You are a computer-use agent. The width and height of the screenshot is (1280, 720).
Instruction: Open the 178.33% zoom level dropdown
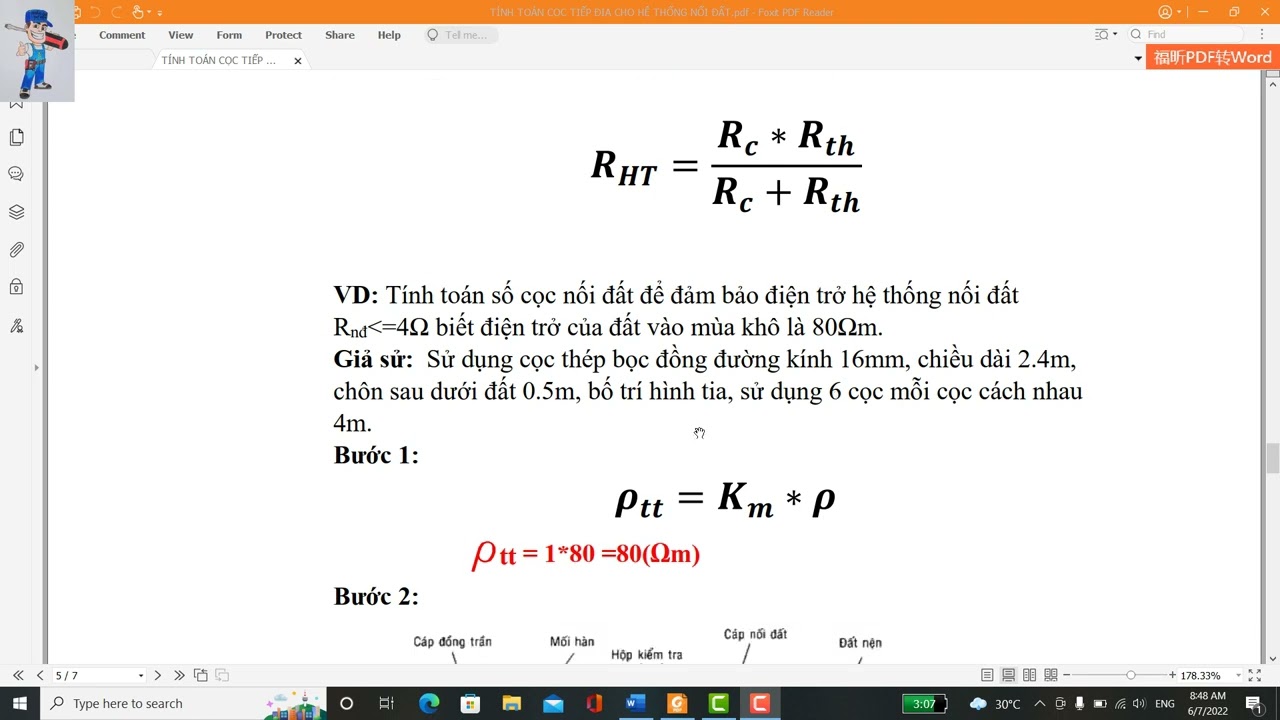pyautogui.click(x=1239, y=676)
